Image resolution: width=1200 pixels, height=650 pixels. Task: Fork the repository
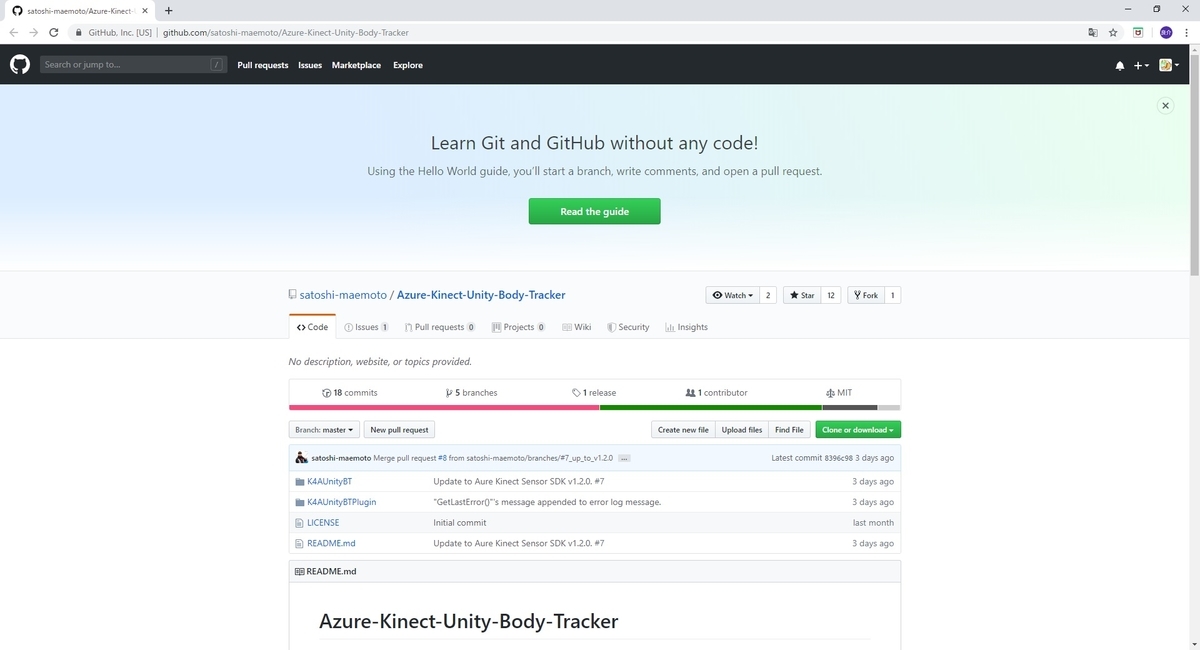pyautogui.click(x=865, y=295)
